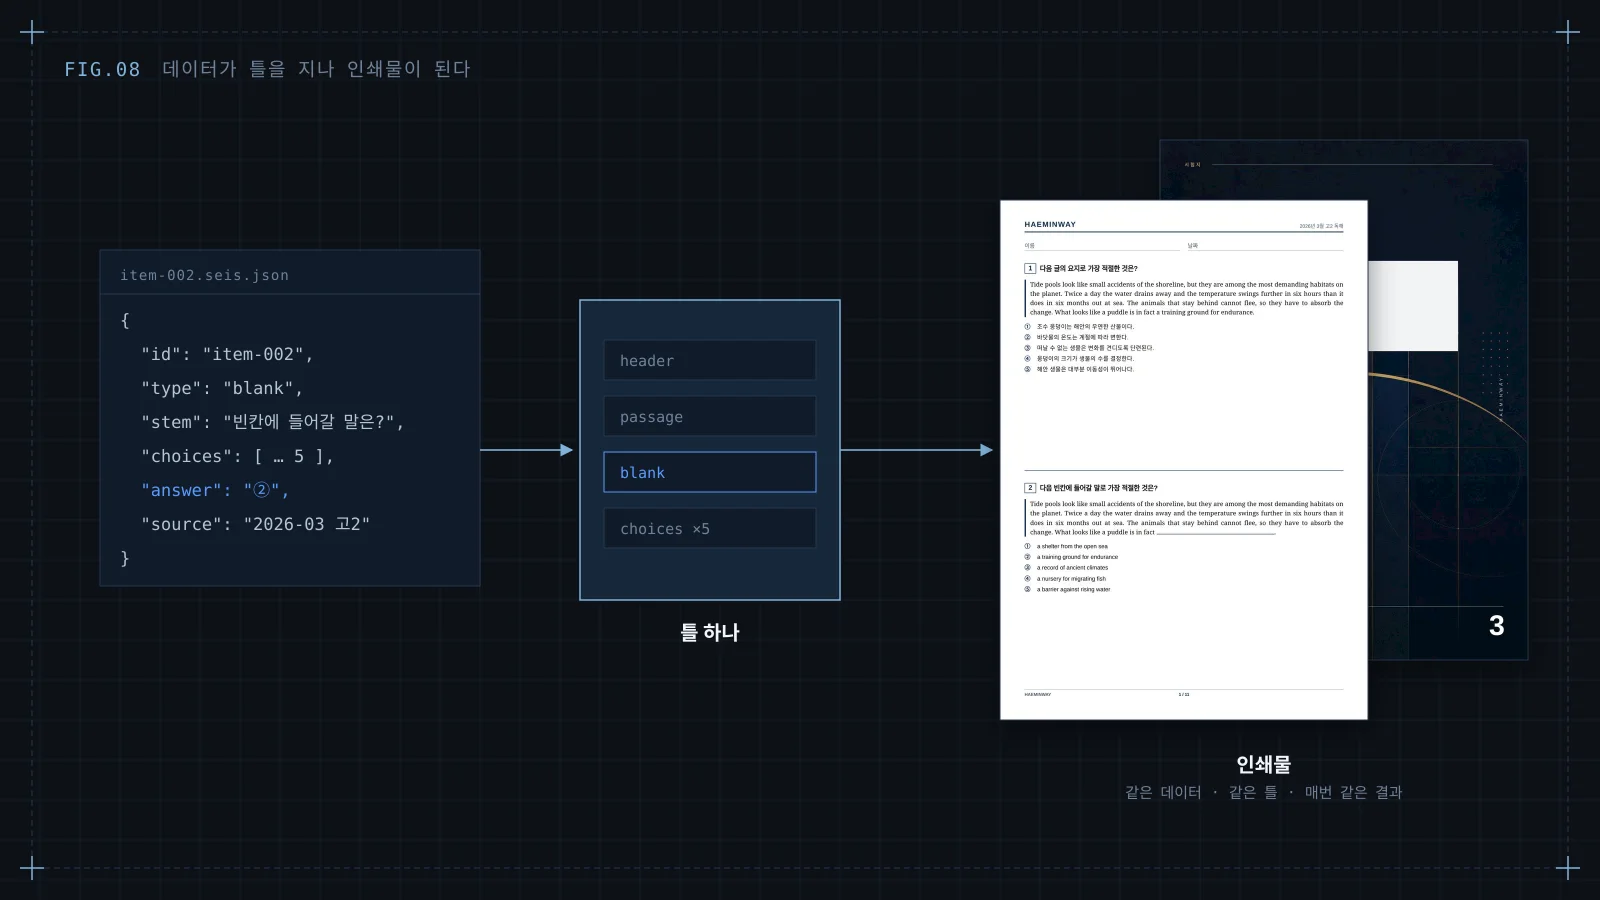Click choice ② a training ground for endurance

point(1071,557)
